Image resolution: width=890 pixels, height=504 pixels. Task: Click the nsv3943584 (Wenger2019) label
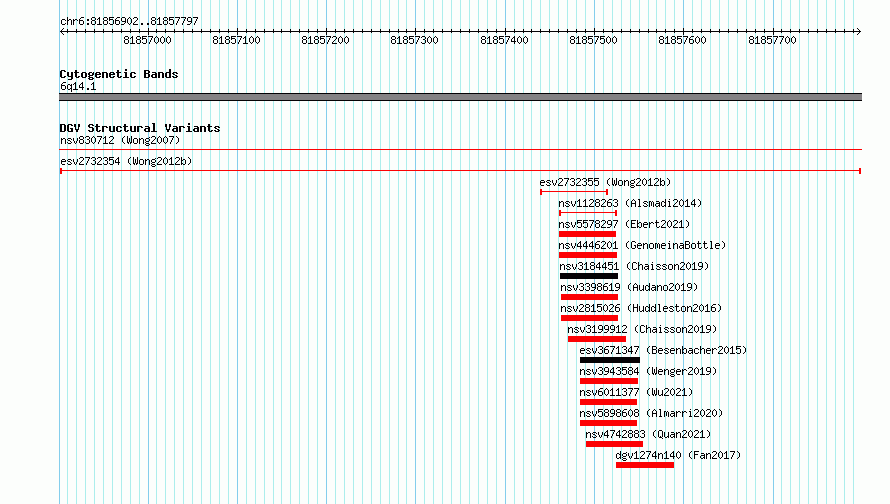click(649, 371)
